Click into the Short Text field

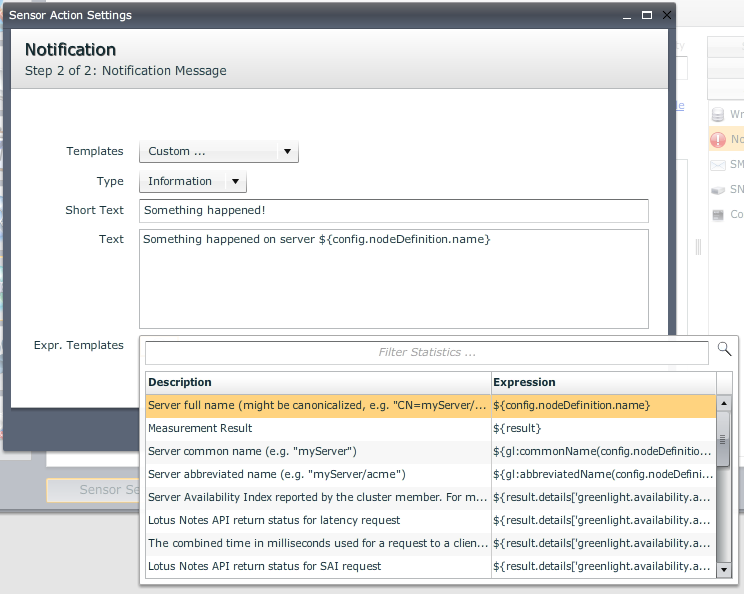[393, 211]
